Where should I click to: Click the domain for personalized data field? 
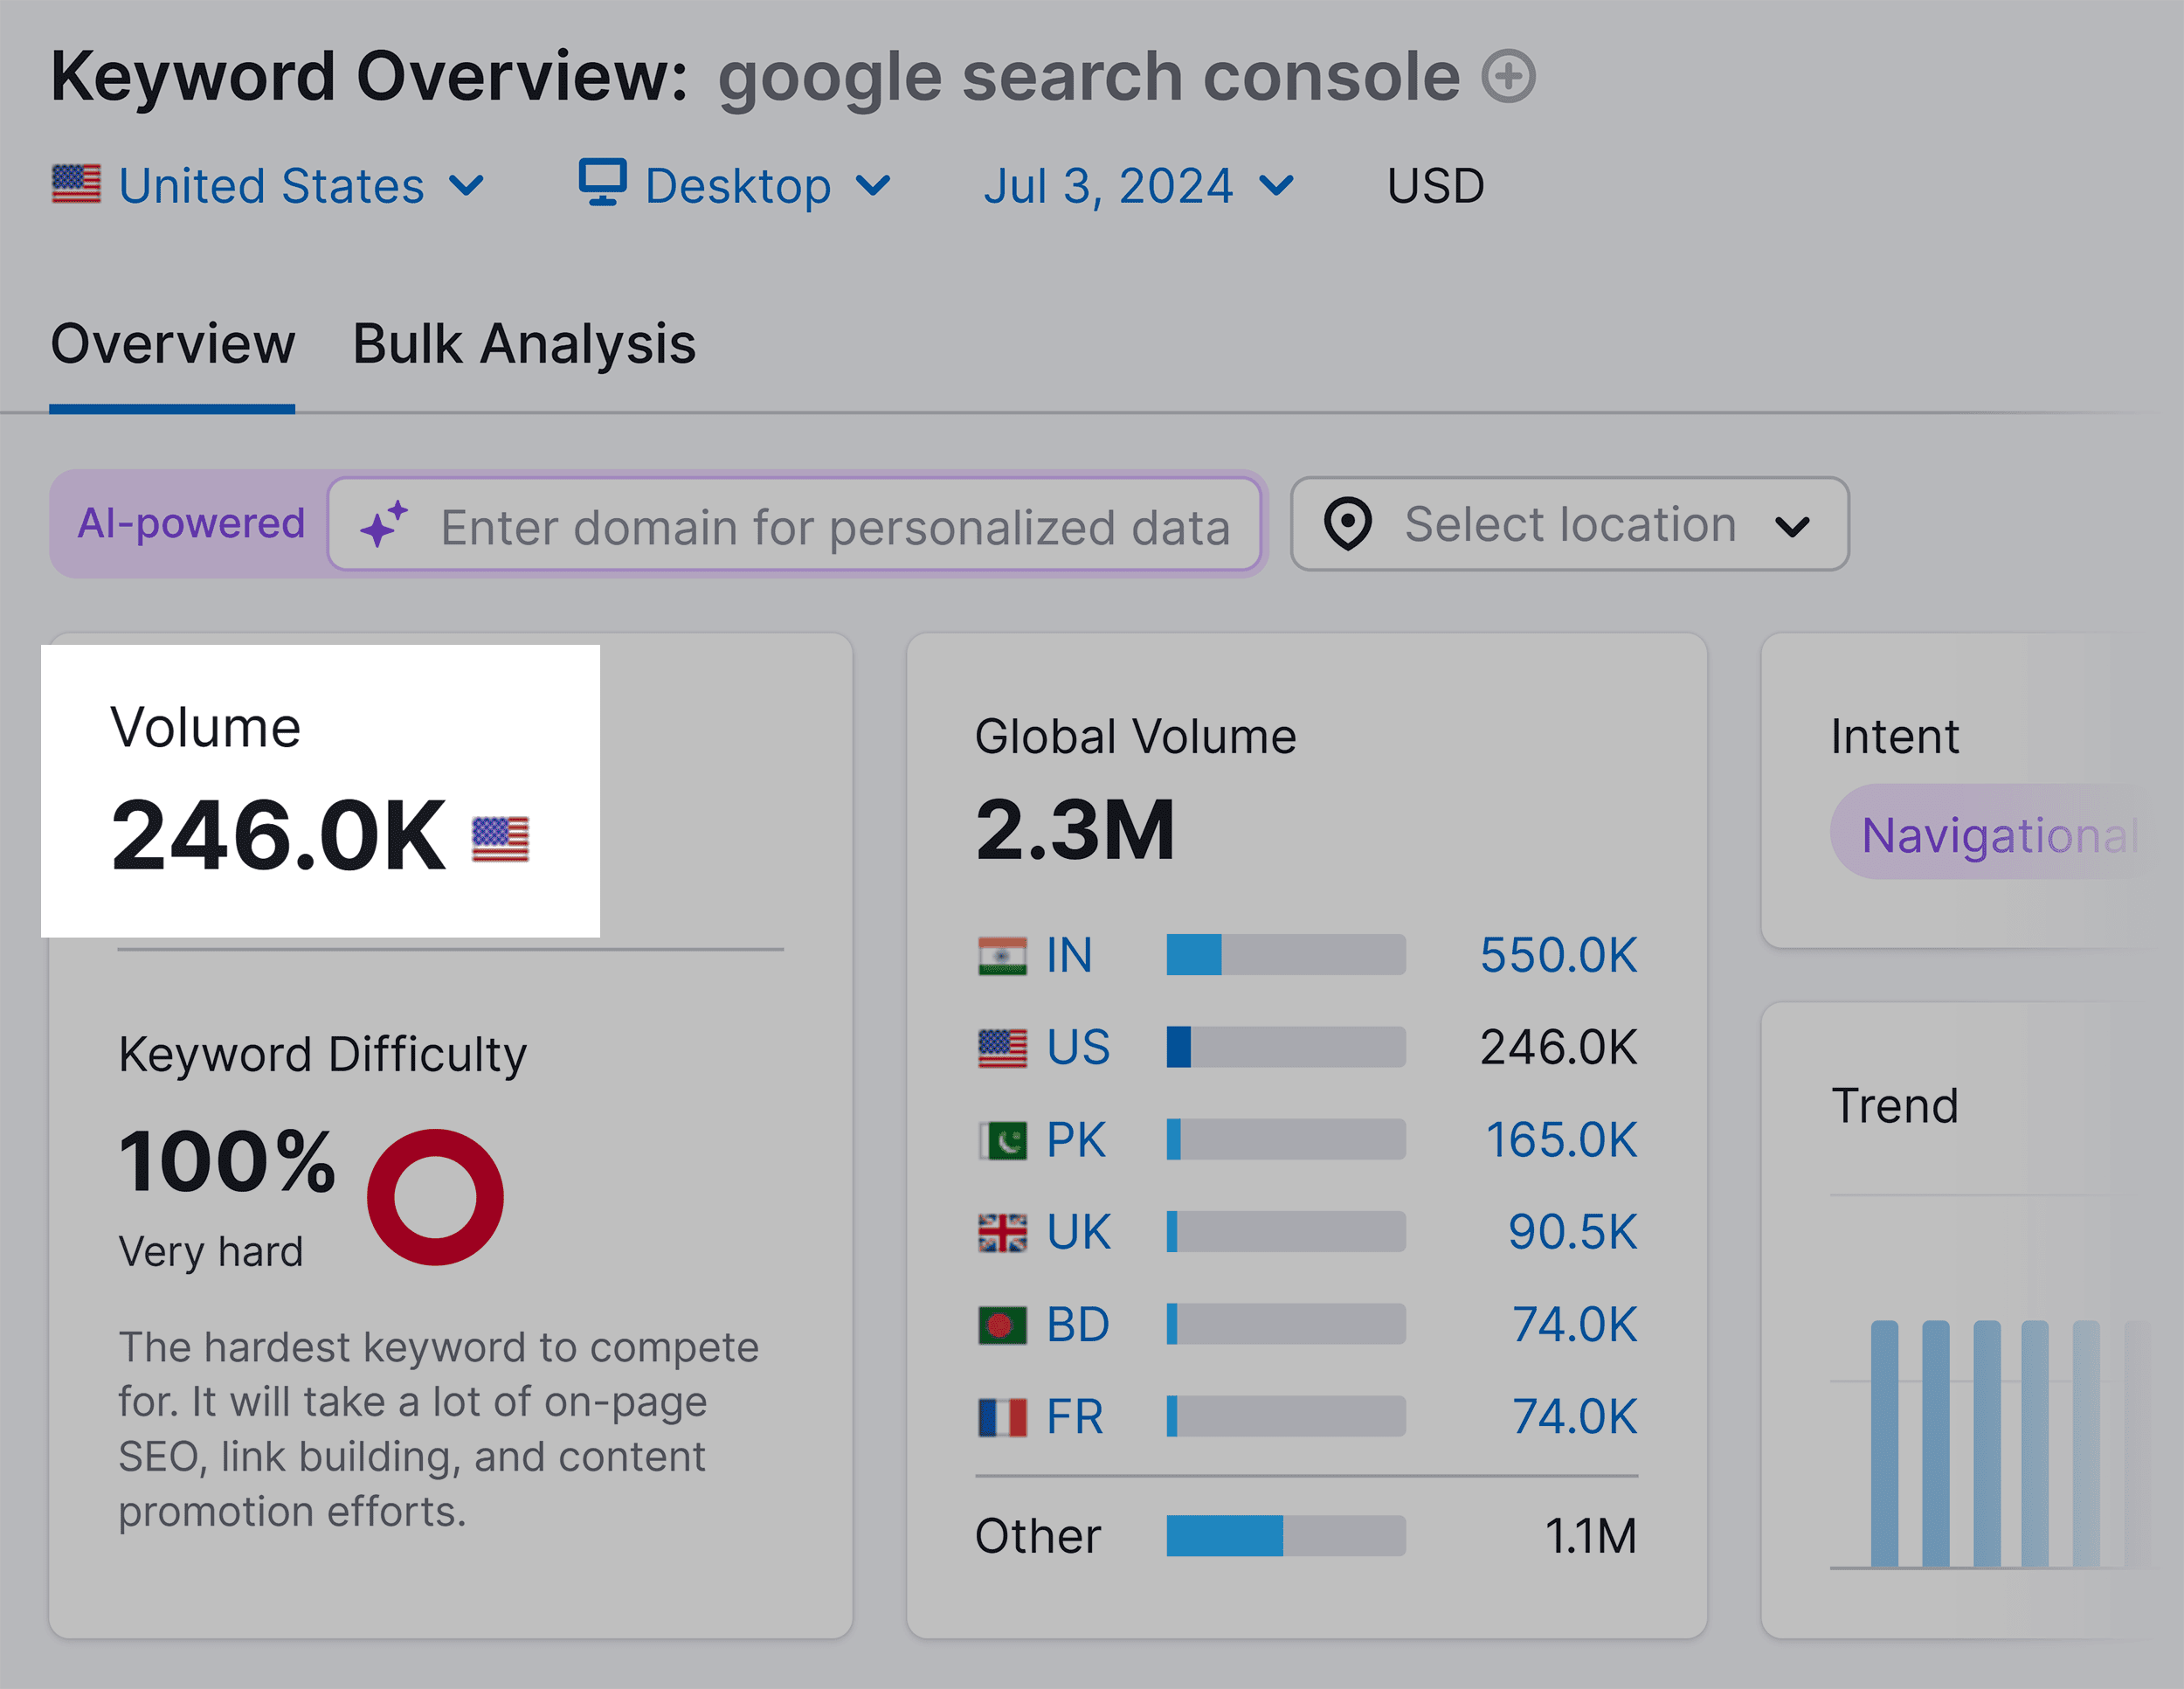(x=795, y=524)
